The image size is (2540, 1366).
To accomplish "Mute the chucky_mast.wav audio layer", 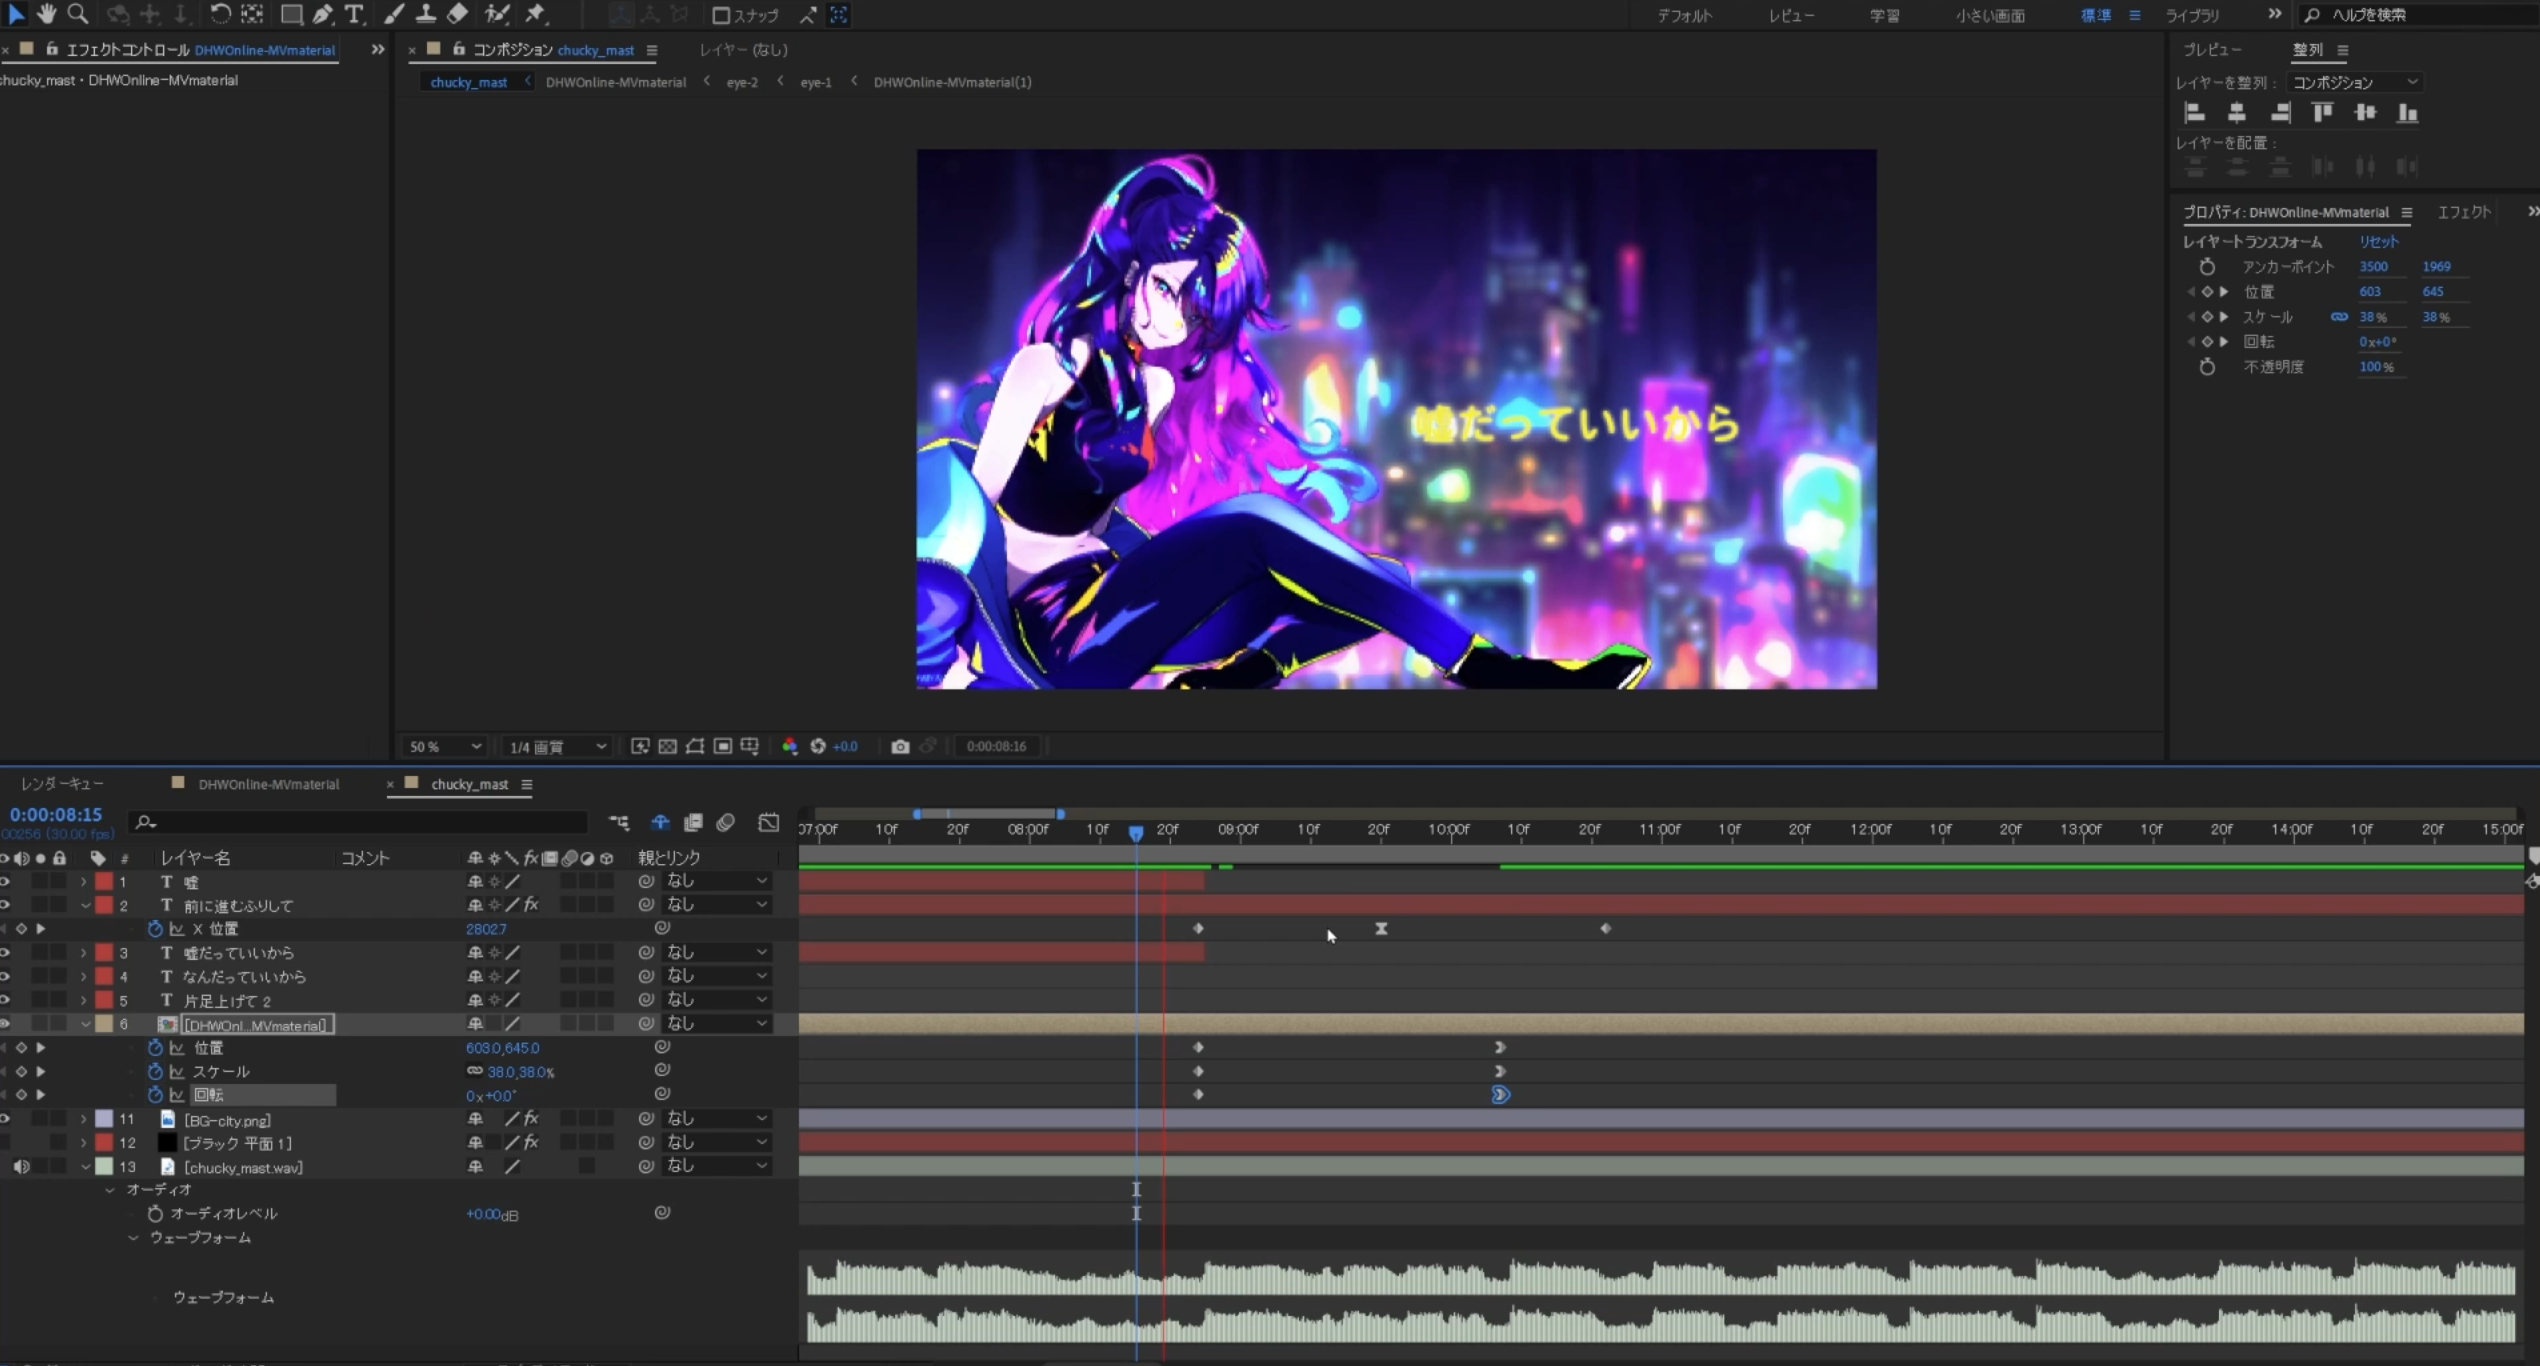I will click(x=21, y=1166).
